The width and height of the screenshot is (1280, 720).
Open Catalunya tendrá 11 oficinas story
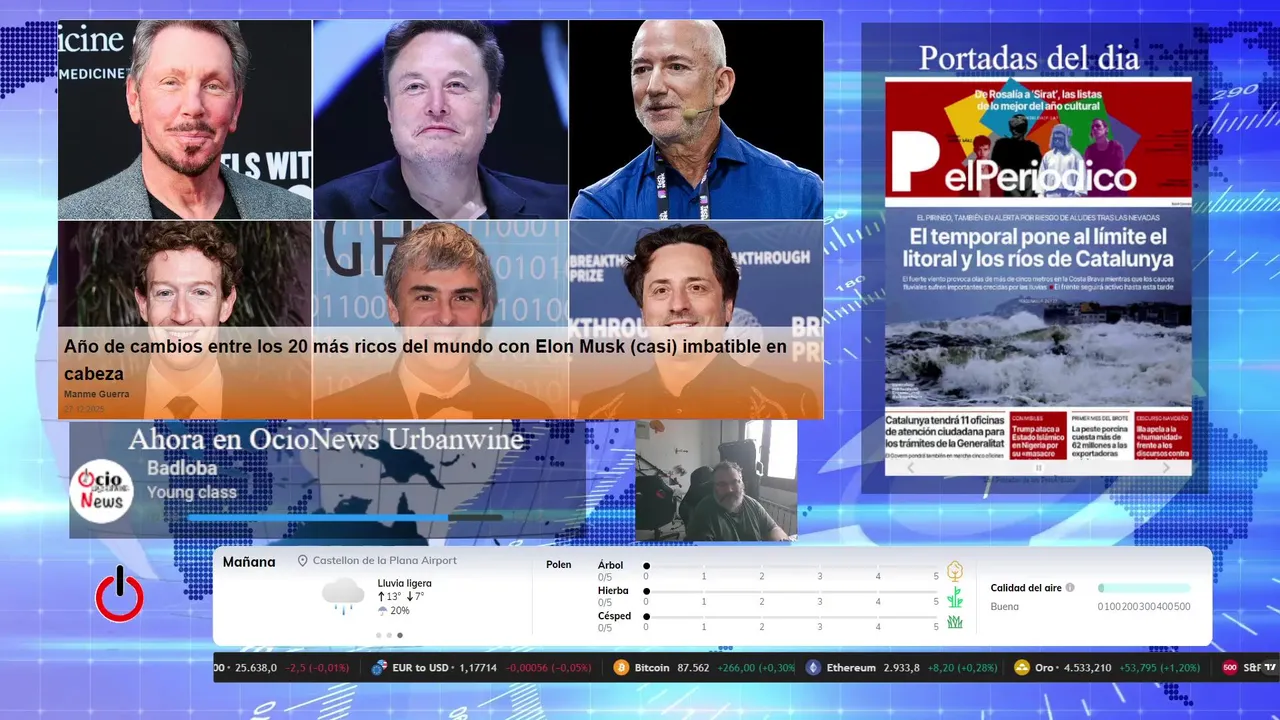(945, 431)
